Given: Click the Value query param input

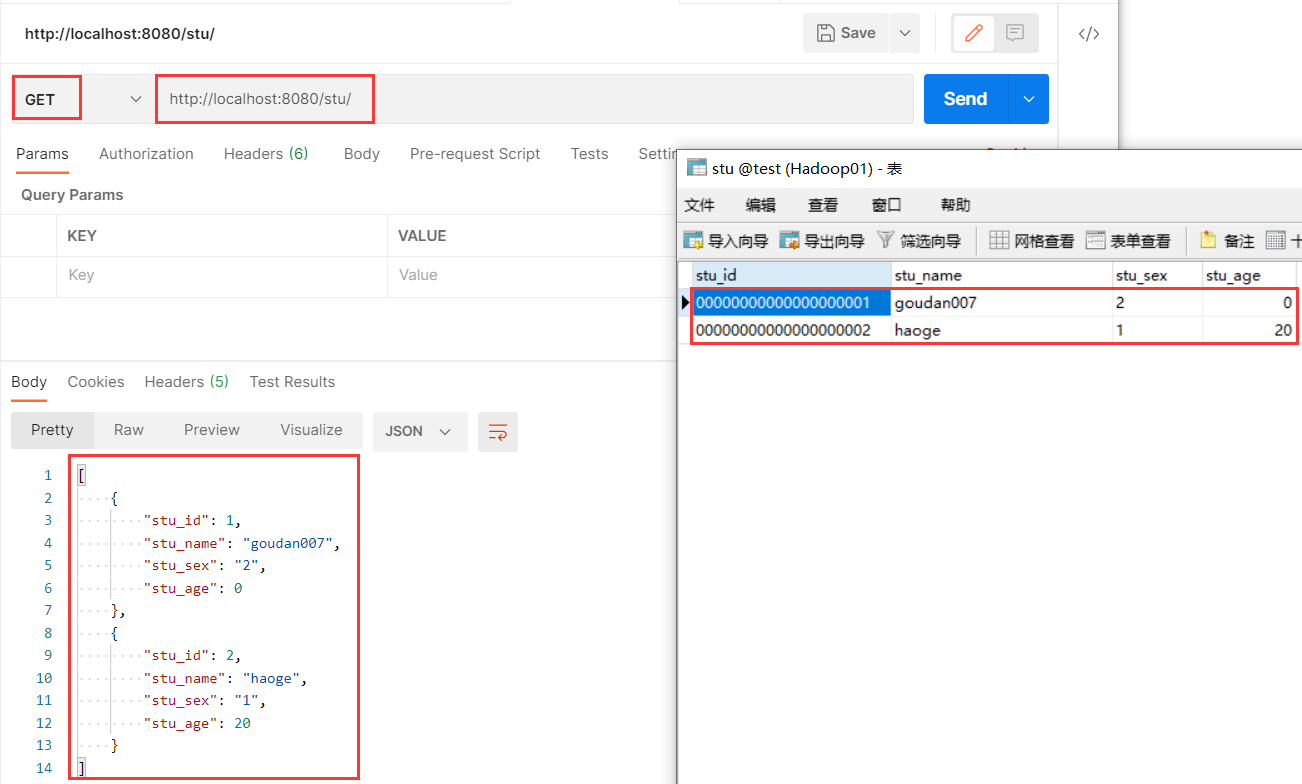Looking at the screenshot, I should (532, 275).
